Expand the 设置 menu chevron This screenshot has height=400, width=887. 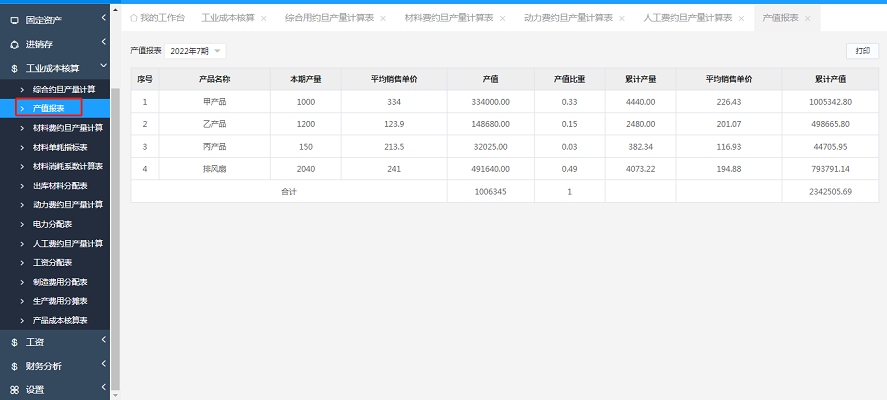click(104, 387)
